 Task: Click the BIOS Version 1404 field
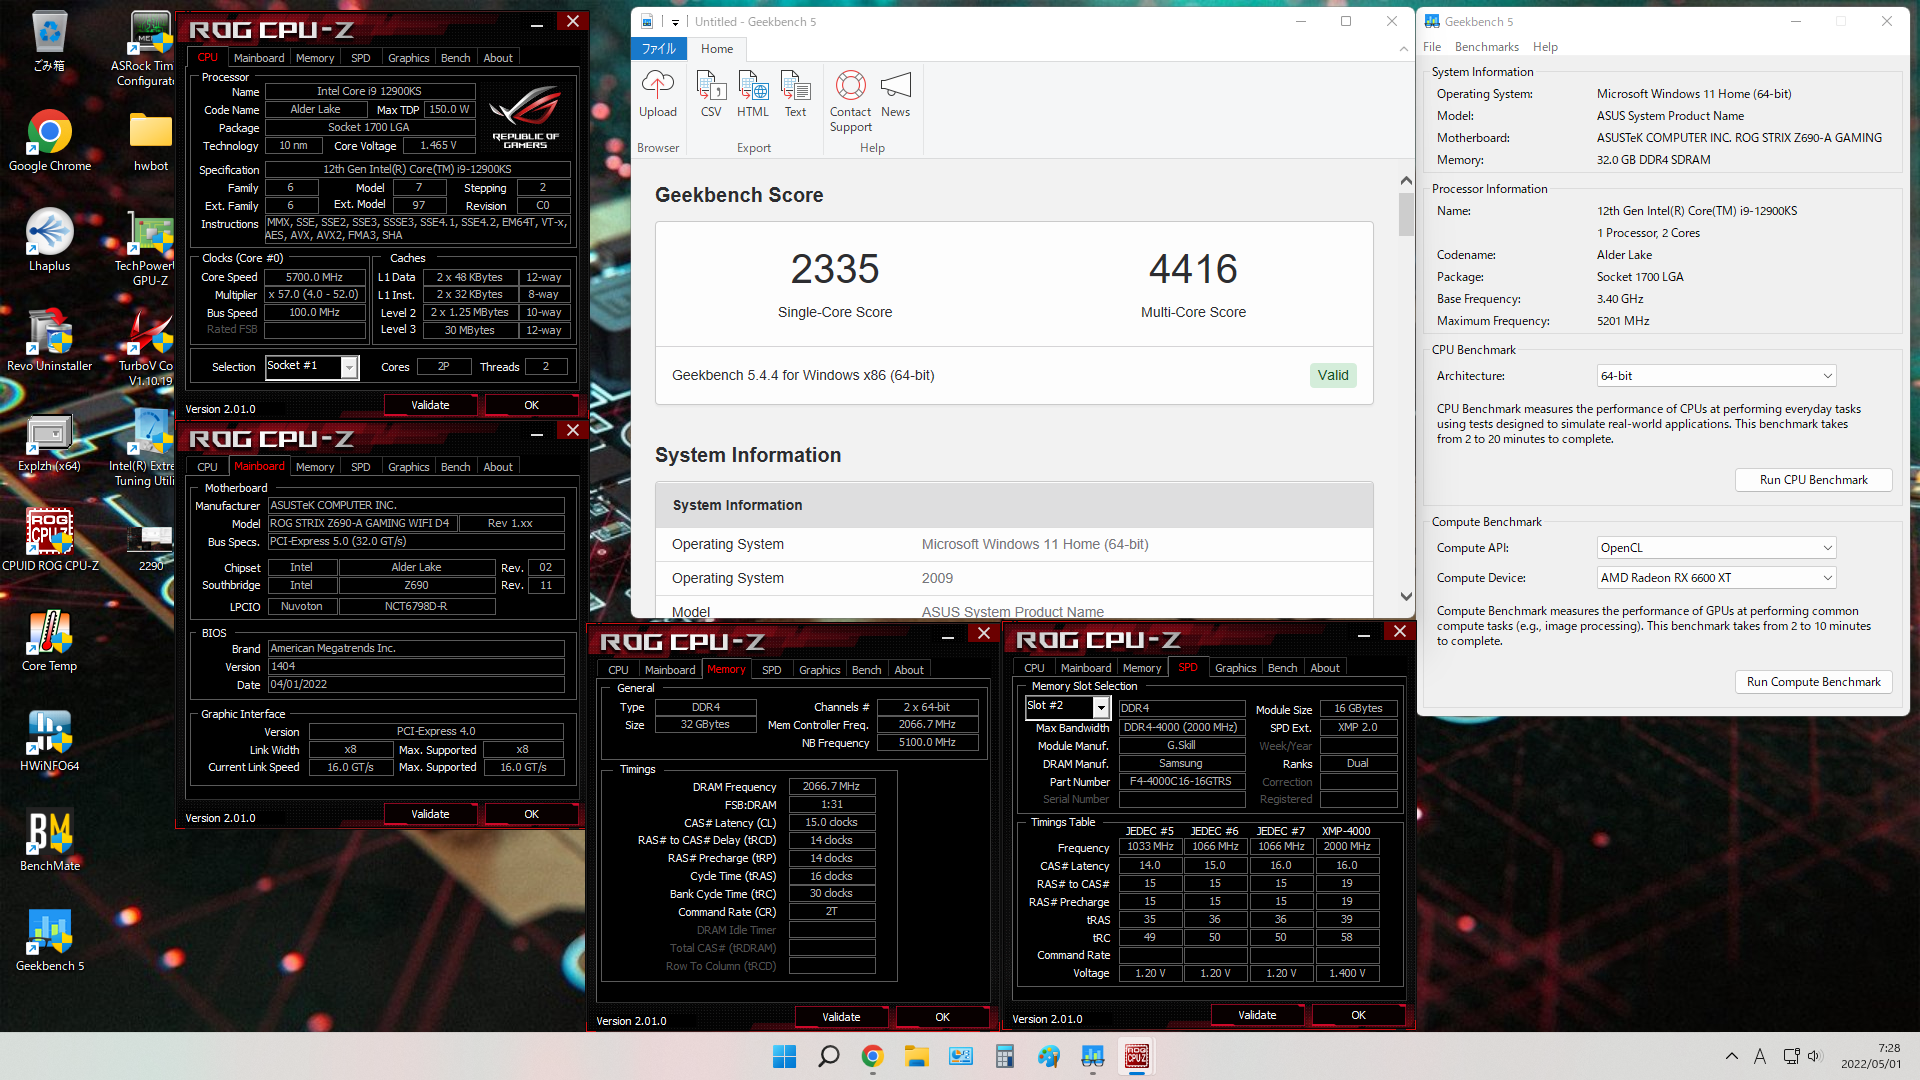[x=416, y=667]
